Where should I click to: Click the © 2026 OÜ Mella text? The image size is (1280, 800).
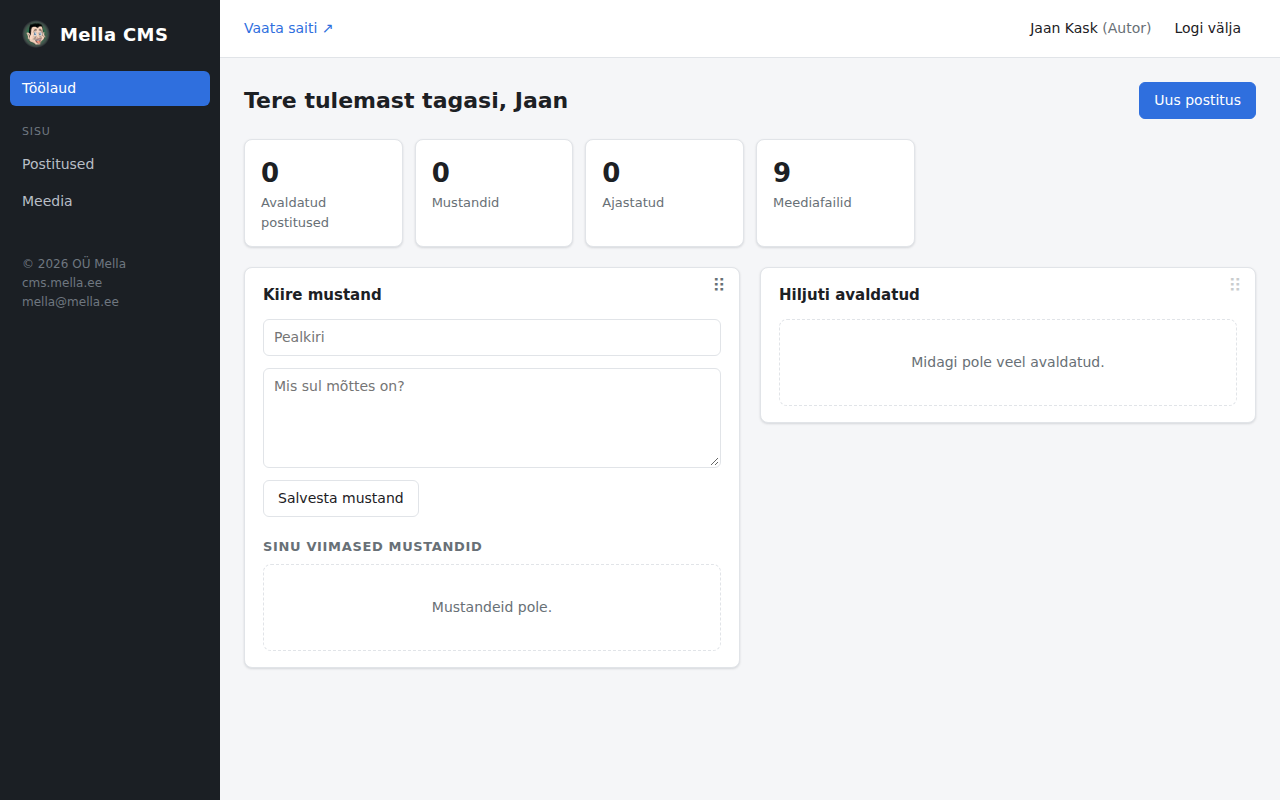(74, 264)
